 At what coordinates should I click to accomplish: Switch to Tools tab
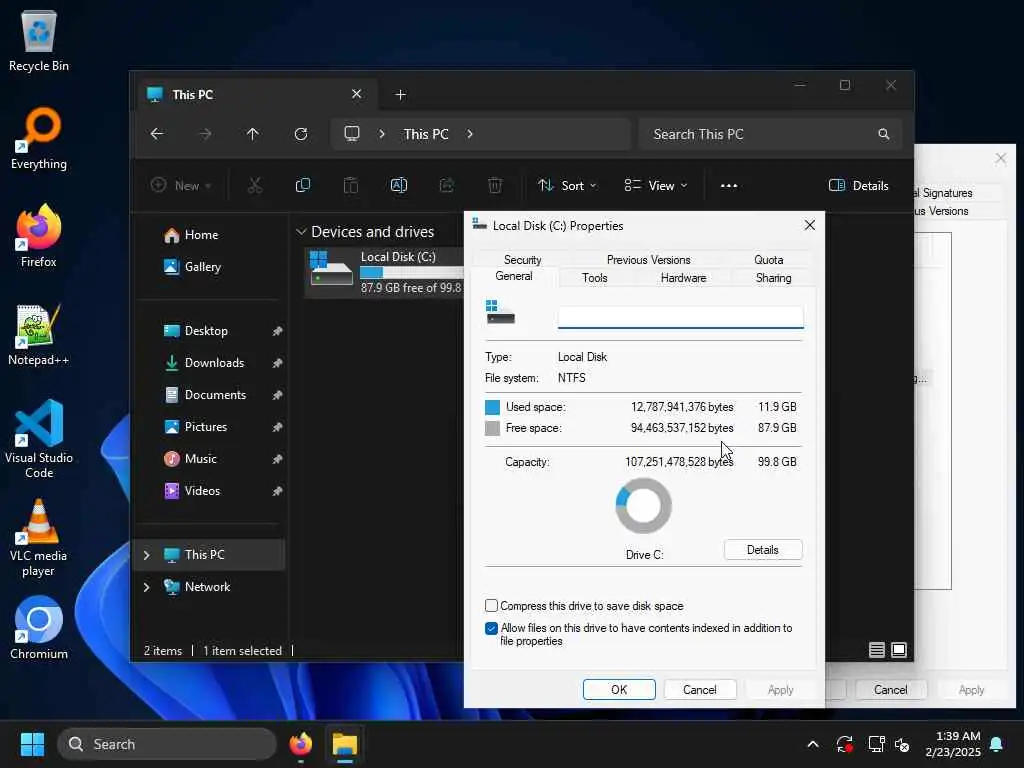(594, 278)
